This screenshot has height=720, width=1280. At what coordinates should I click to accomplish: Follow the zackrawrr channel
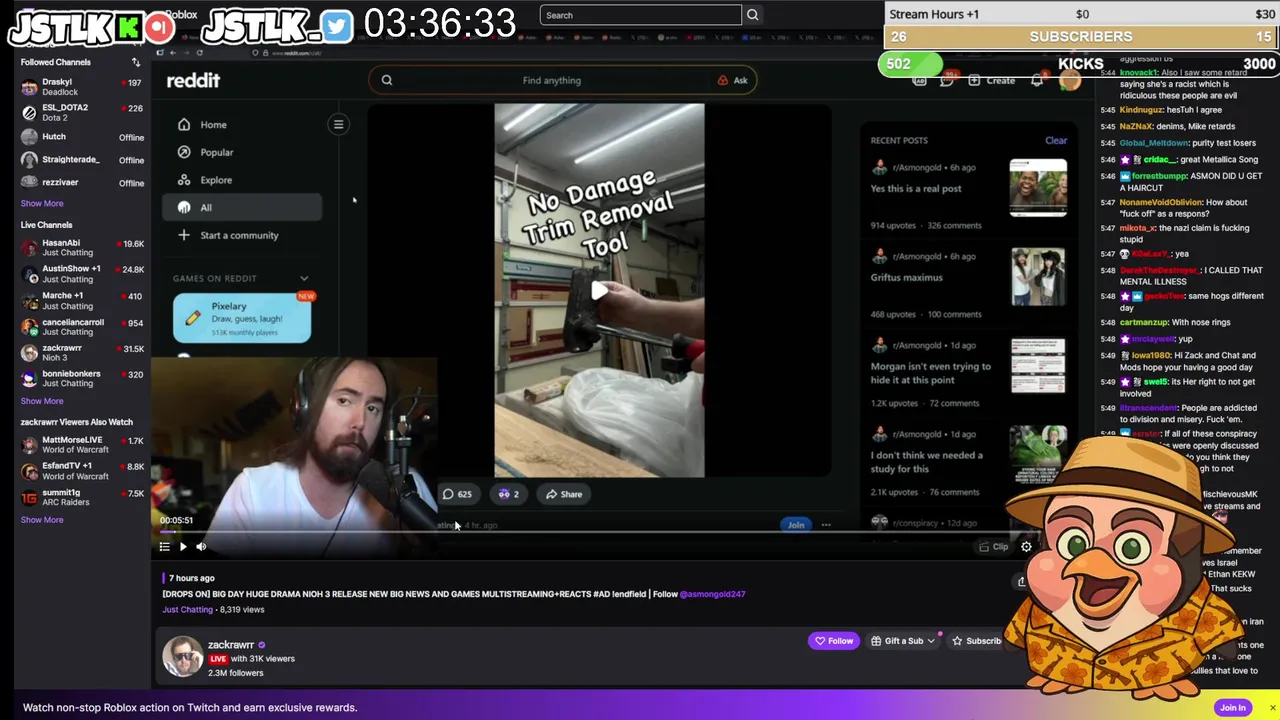pos(834,641)
